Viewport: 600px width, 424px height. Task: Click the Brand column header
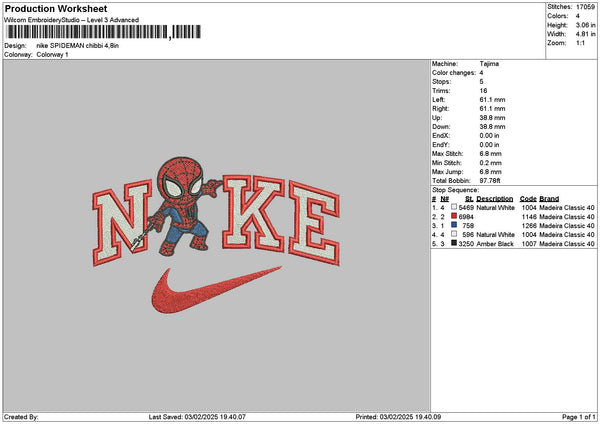[x=549, y=199]
